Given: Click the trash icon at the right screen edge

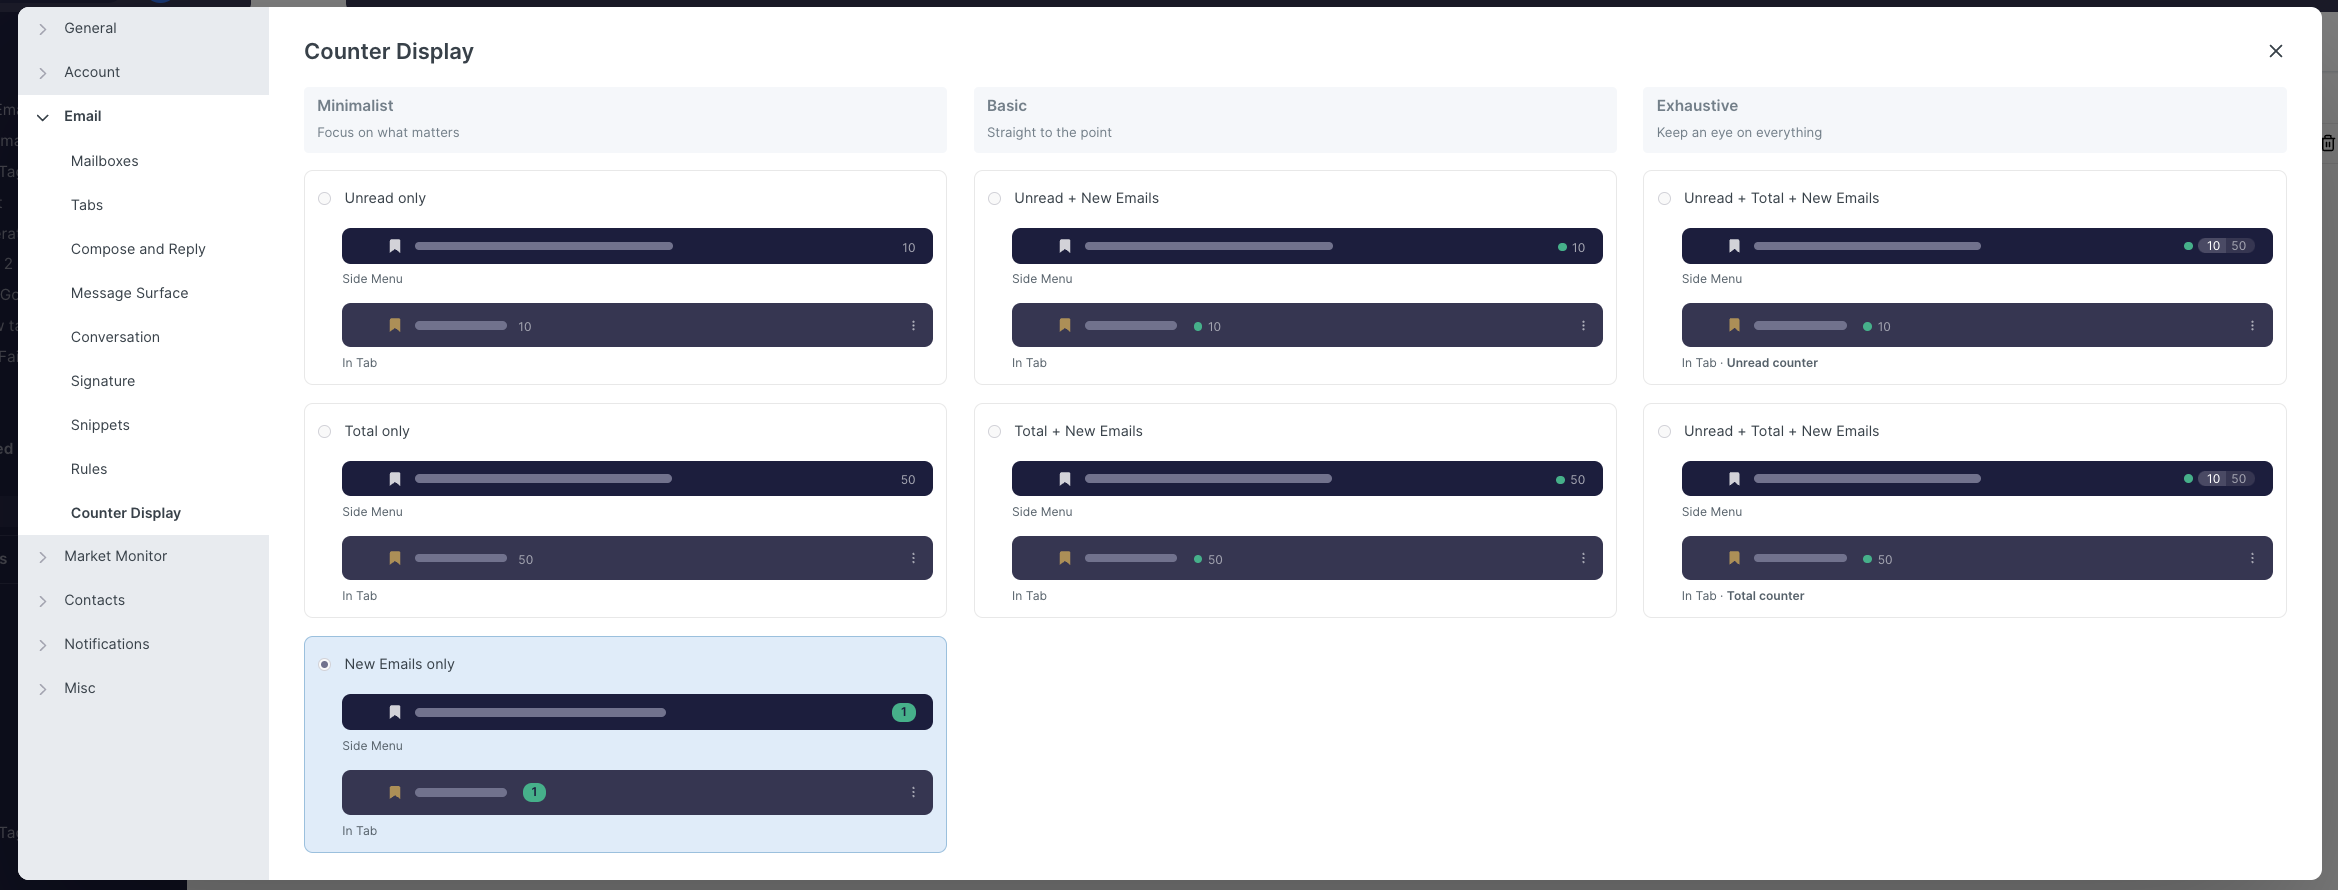Looking at the screenshot, I should click(x=2328, y=143).
